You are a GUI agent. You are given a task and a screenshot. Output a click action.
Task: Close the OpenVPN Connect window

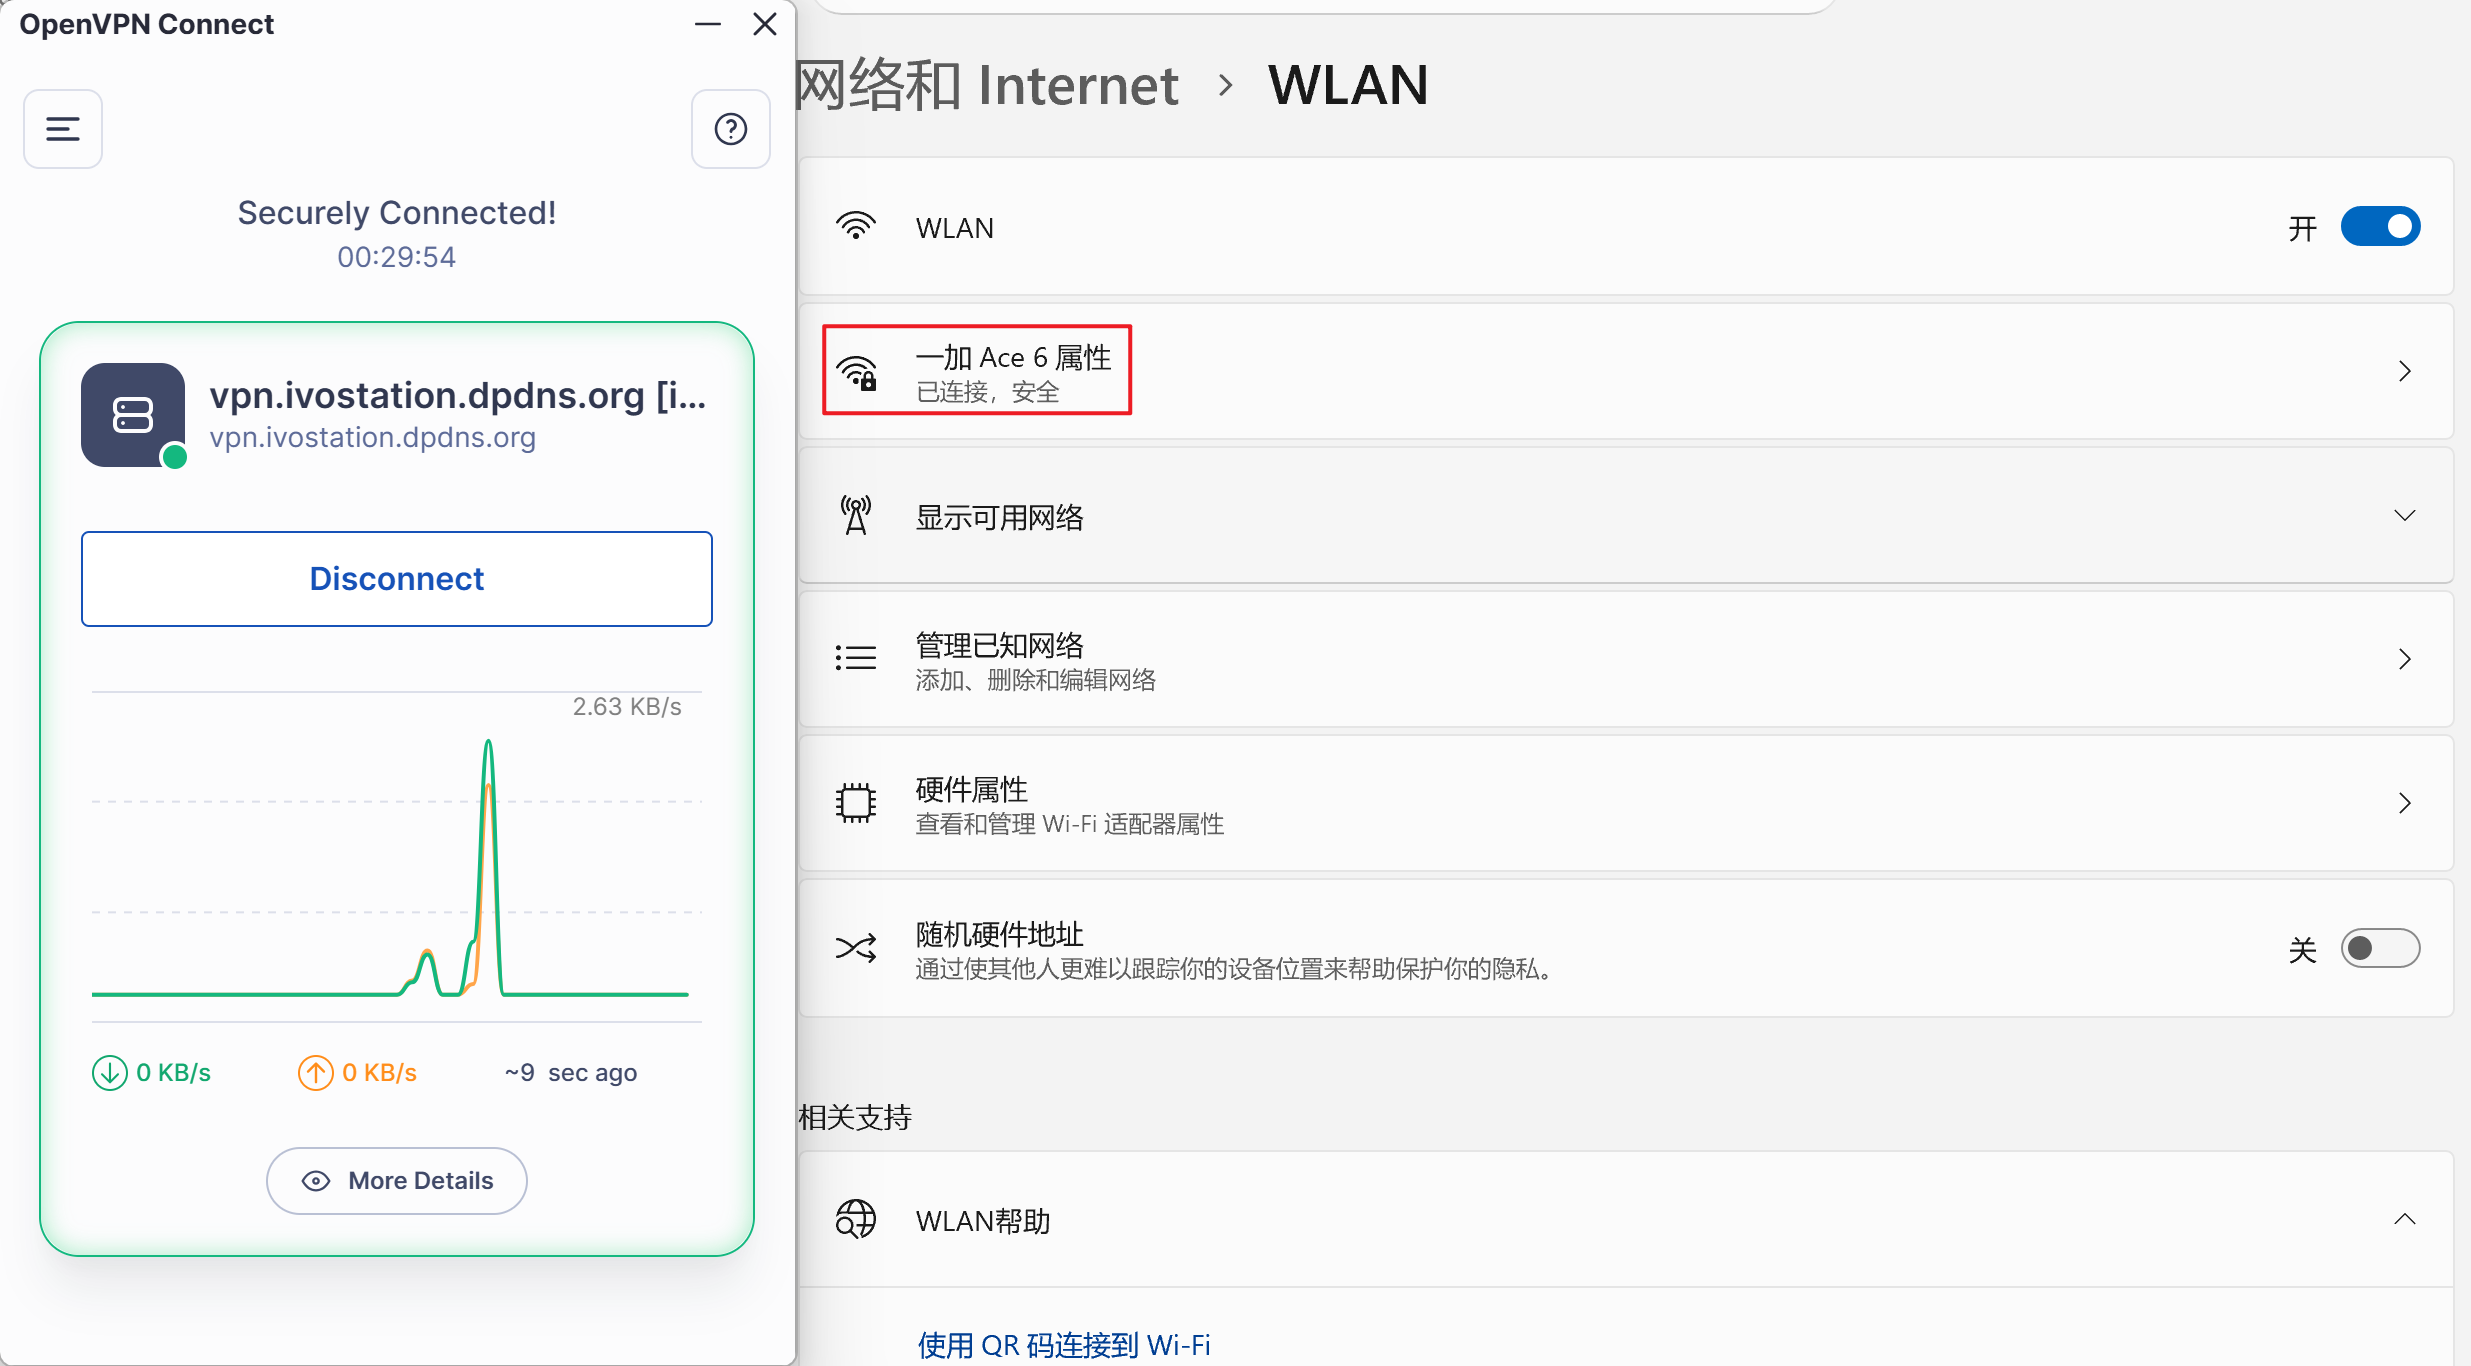click(765, 24)
